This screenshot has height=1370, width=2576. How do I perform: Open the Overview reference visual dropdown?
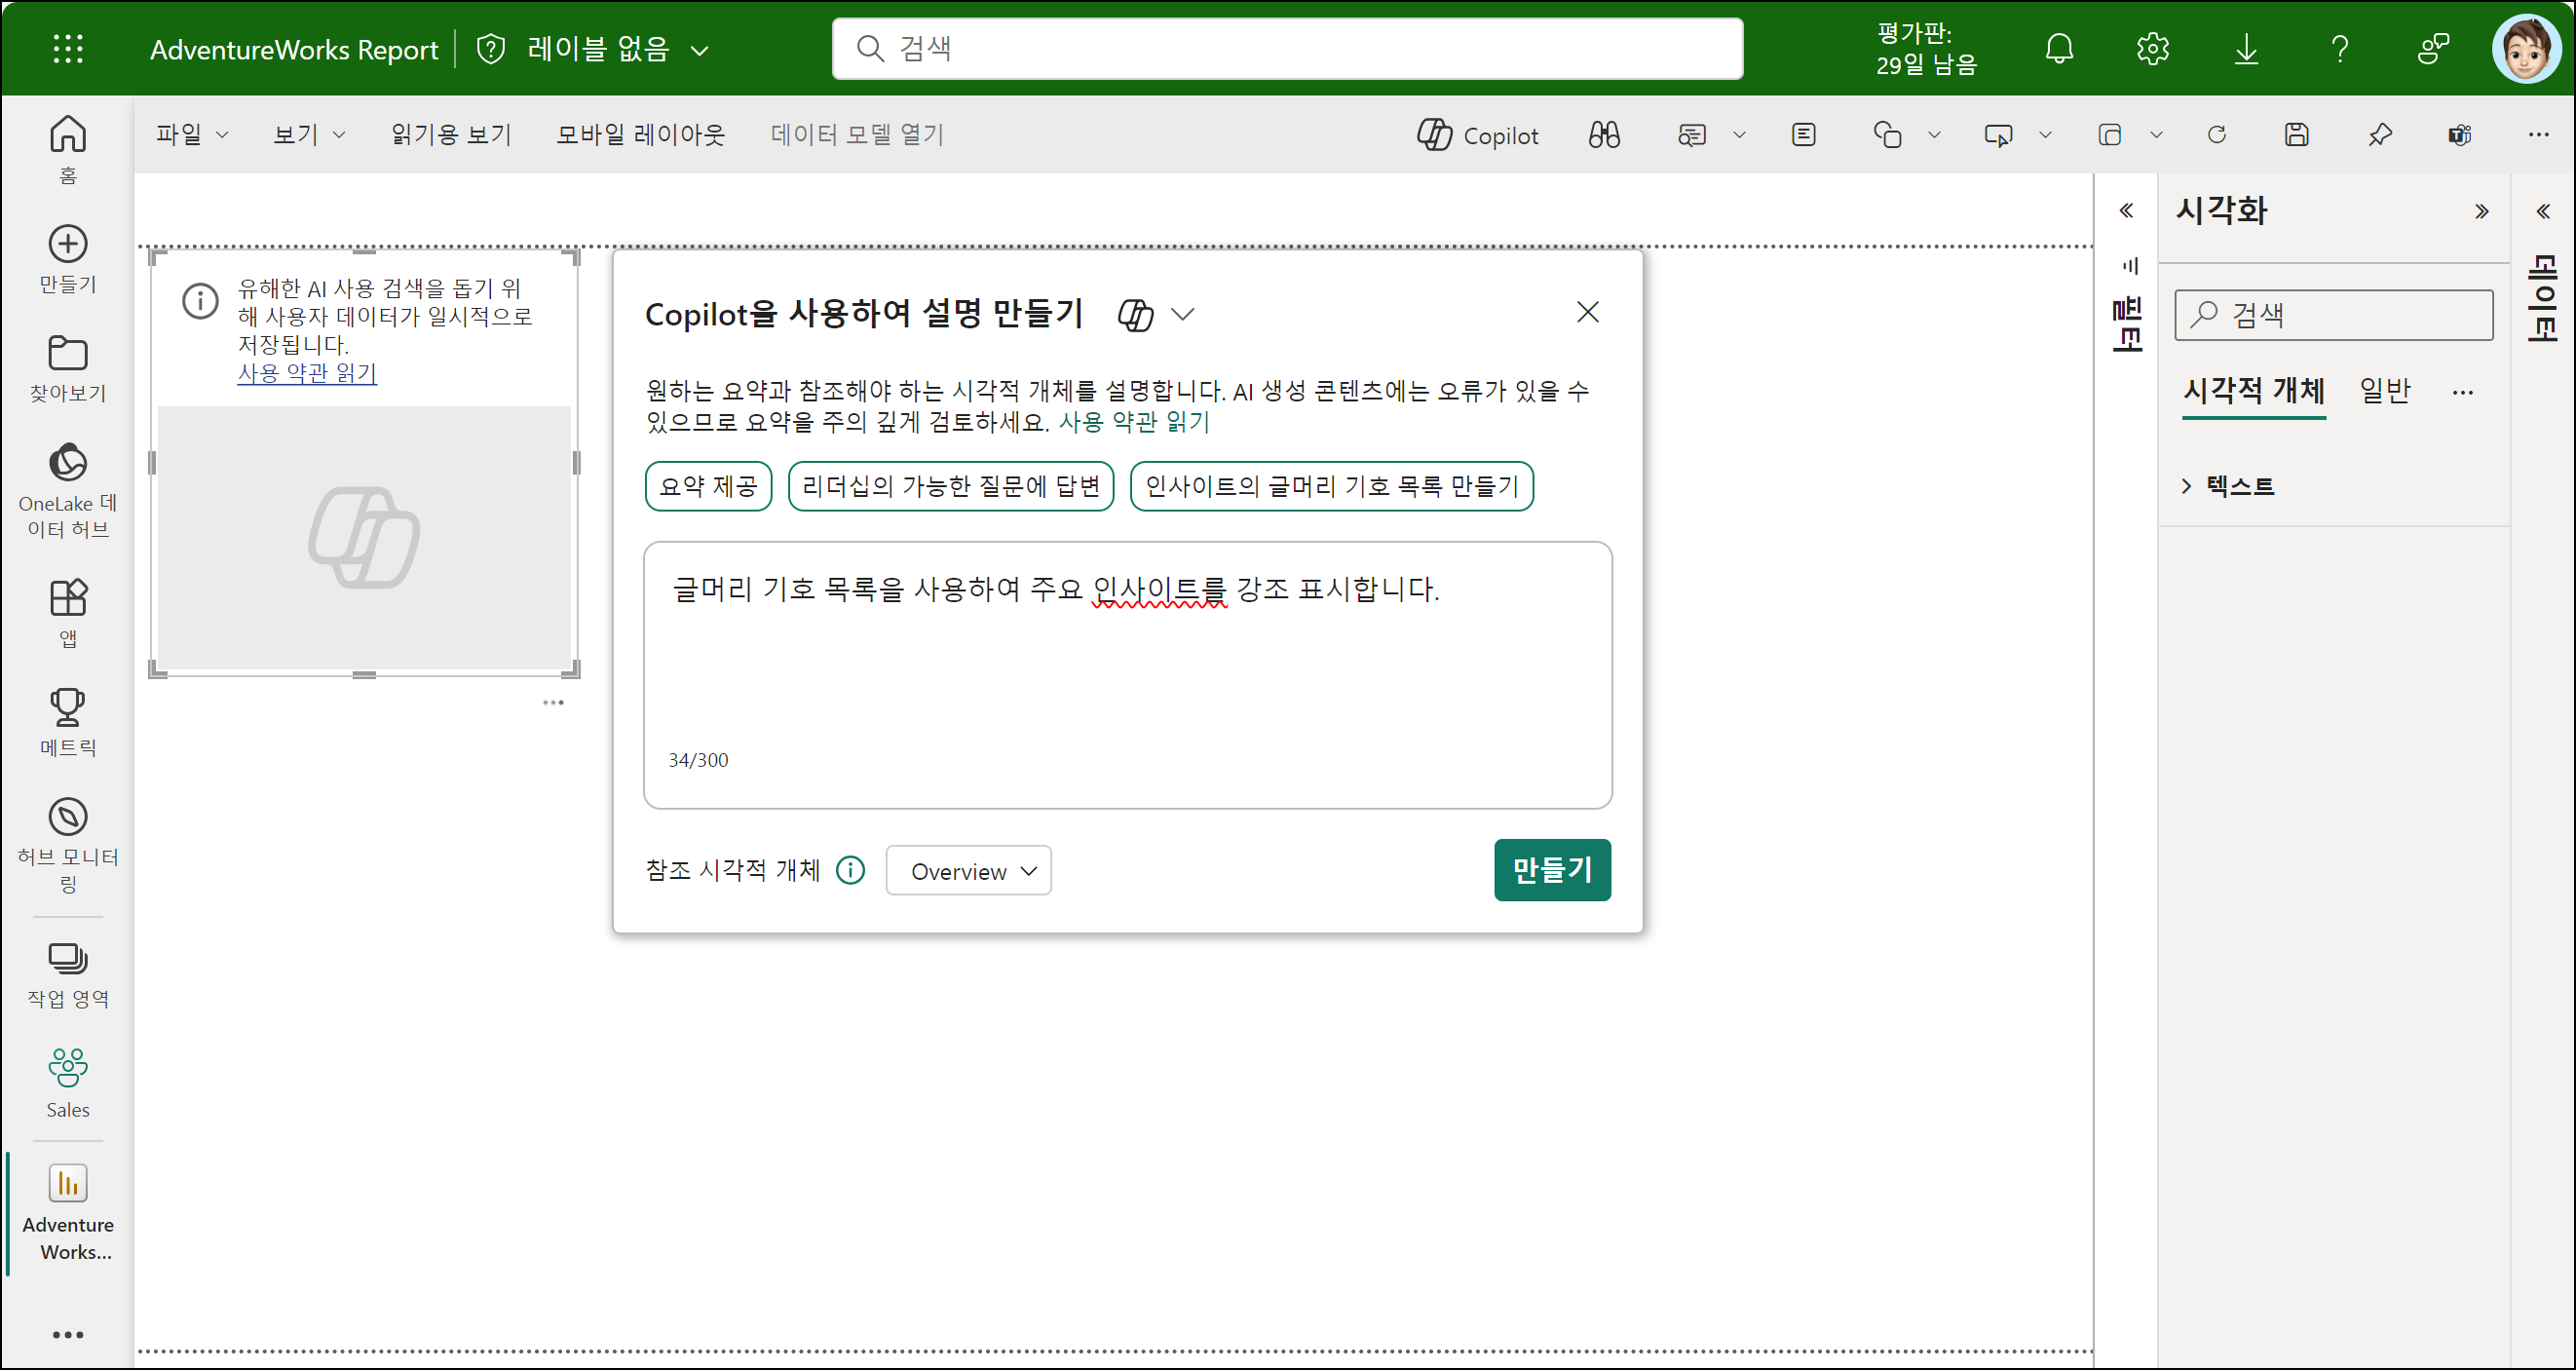coord(968,871)
